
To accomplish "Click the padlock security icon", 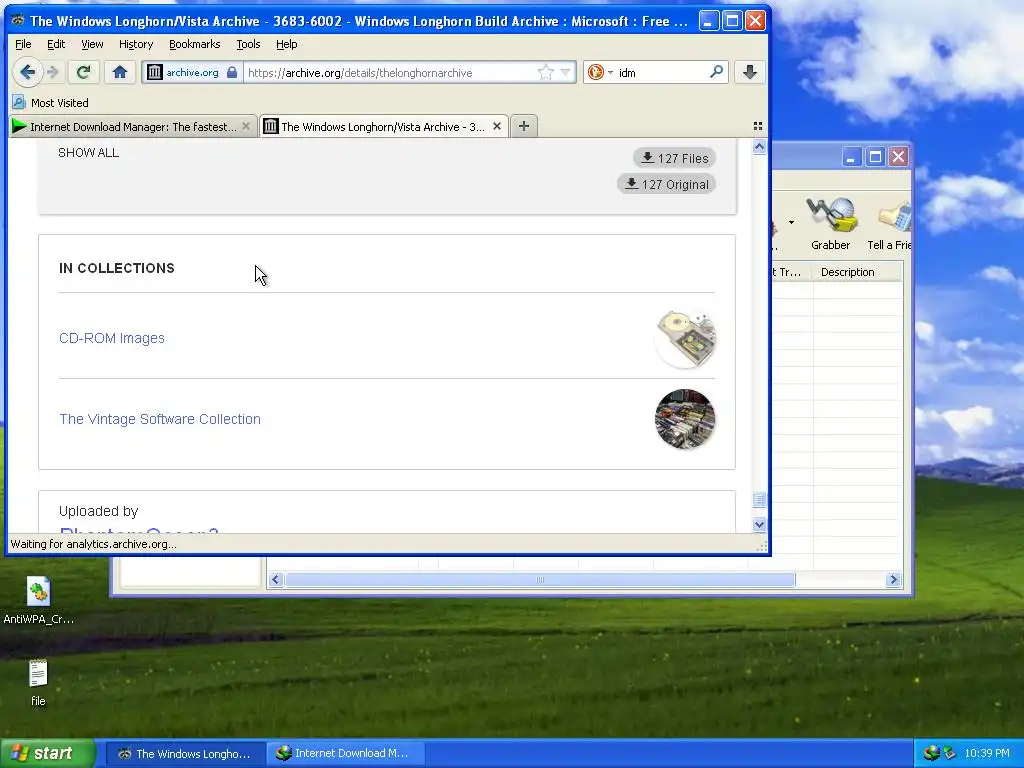I will click(x=232, y=72).
